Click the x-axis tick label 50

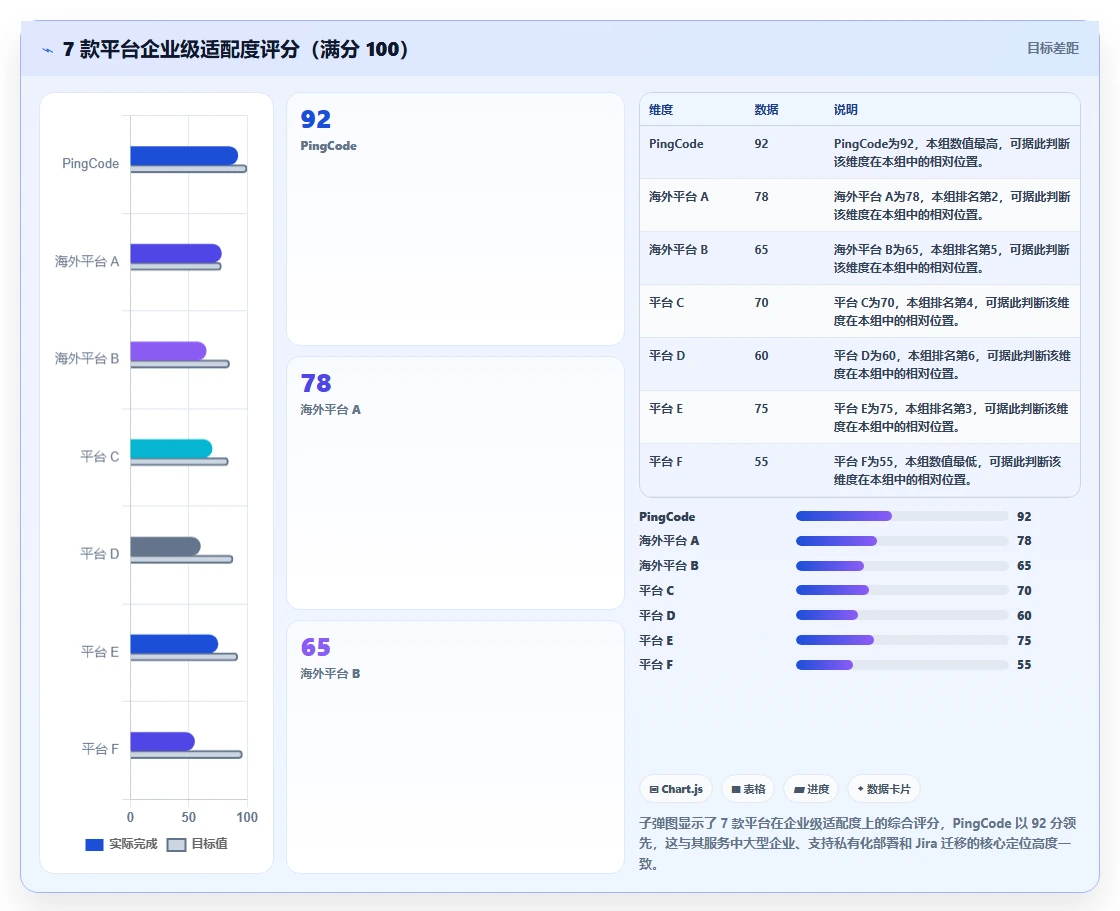click(189, 817)
